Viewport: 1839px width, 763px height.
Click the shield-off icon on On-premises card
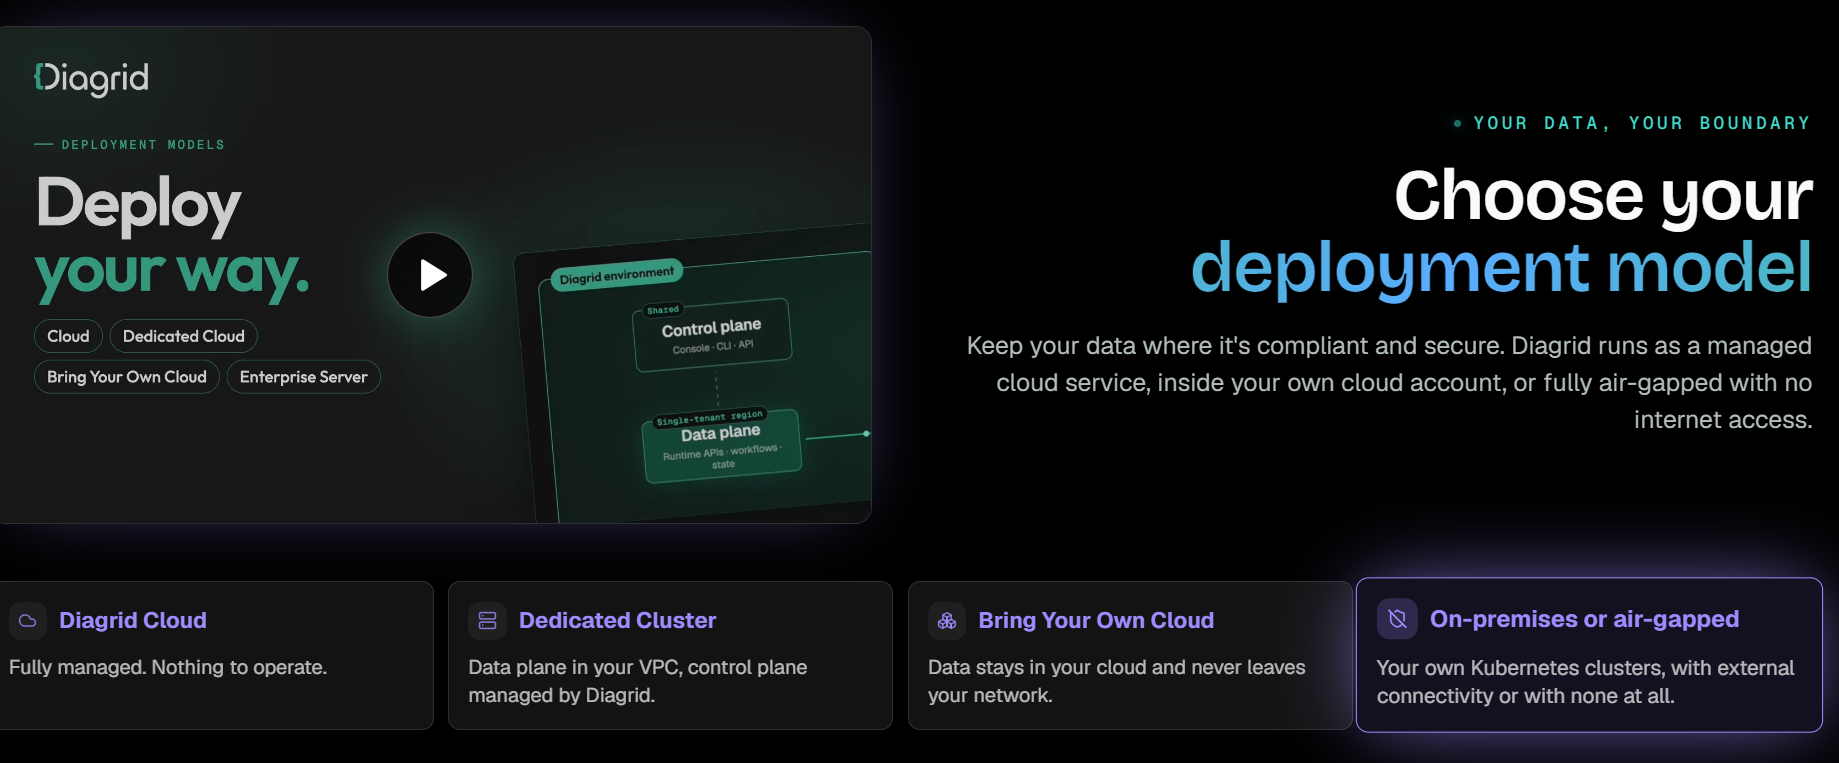(1398, 620)
